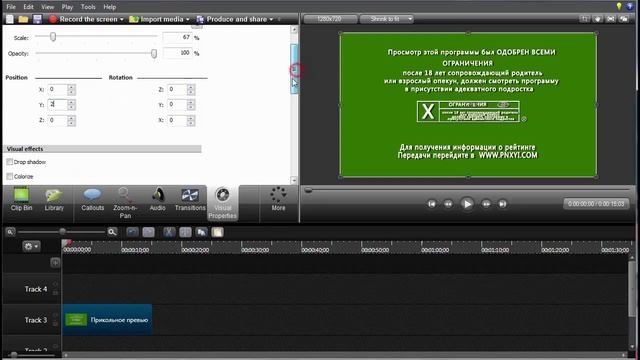
Task: Click the timeline zoom in magnifier
Action: [x=112, y=232]
